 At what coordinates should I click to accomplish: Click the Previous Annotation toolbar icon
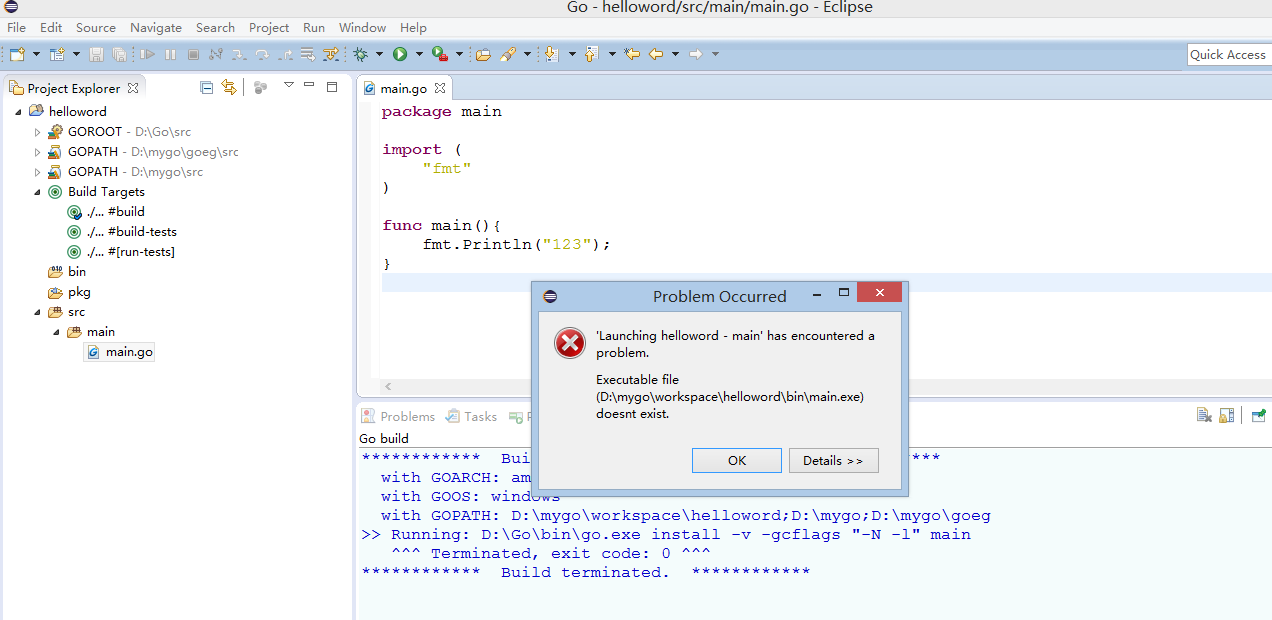click(x=590, y=54)
